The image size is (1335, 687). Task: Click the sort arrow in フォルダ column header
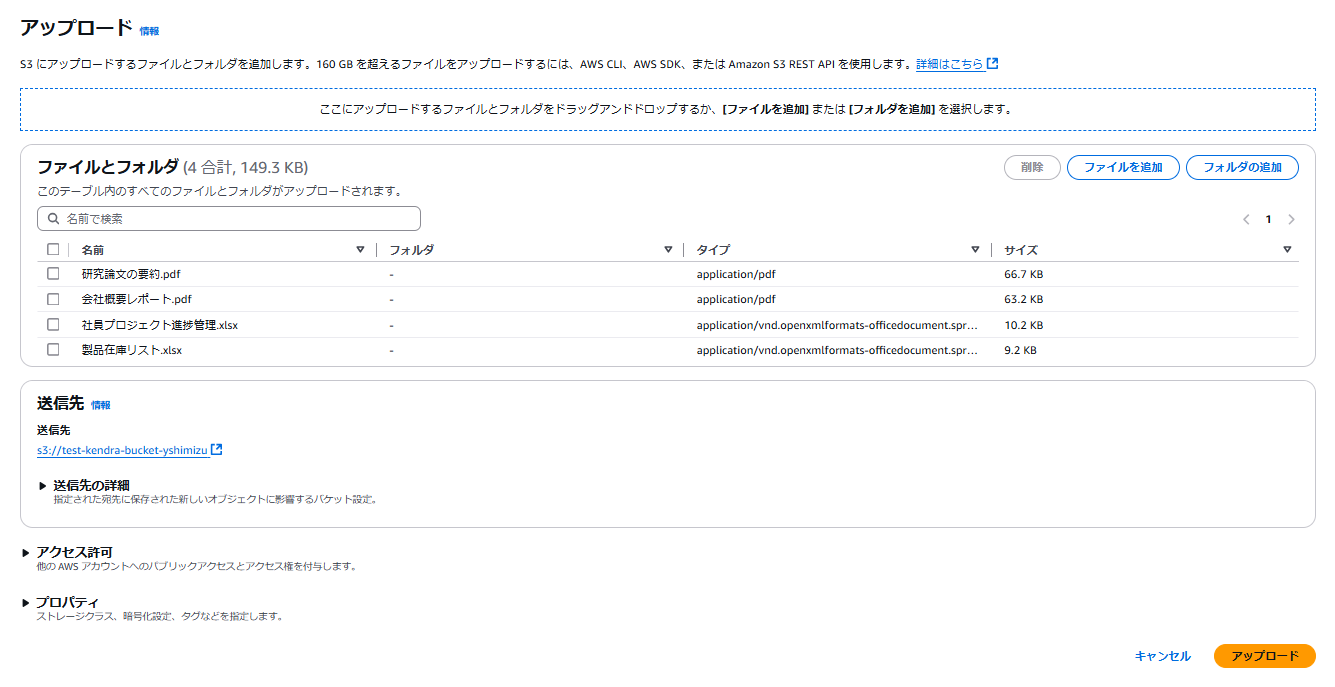pyautogui.click(x=668, y=250)
